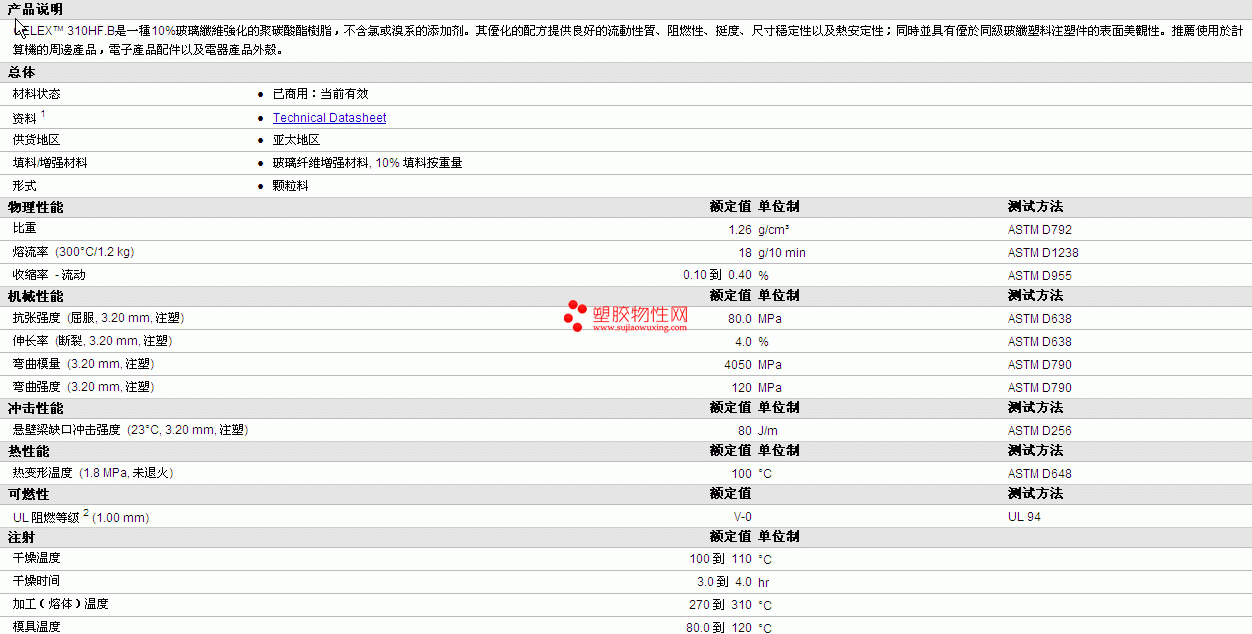Select the 亚太地区 value

296,140
